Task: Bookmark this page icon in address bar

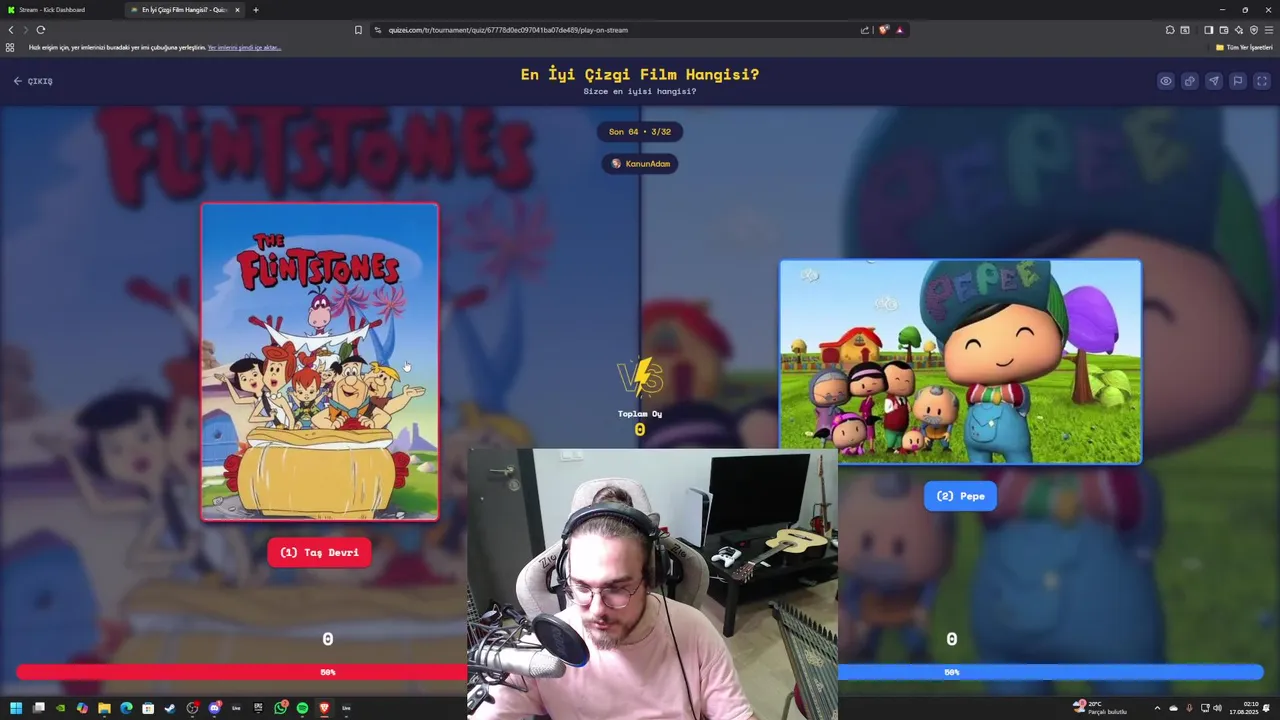Action: pyautogui.click(x=358, y=30)
